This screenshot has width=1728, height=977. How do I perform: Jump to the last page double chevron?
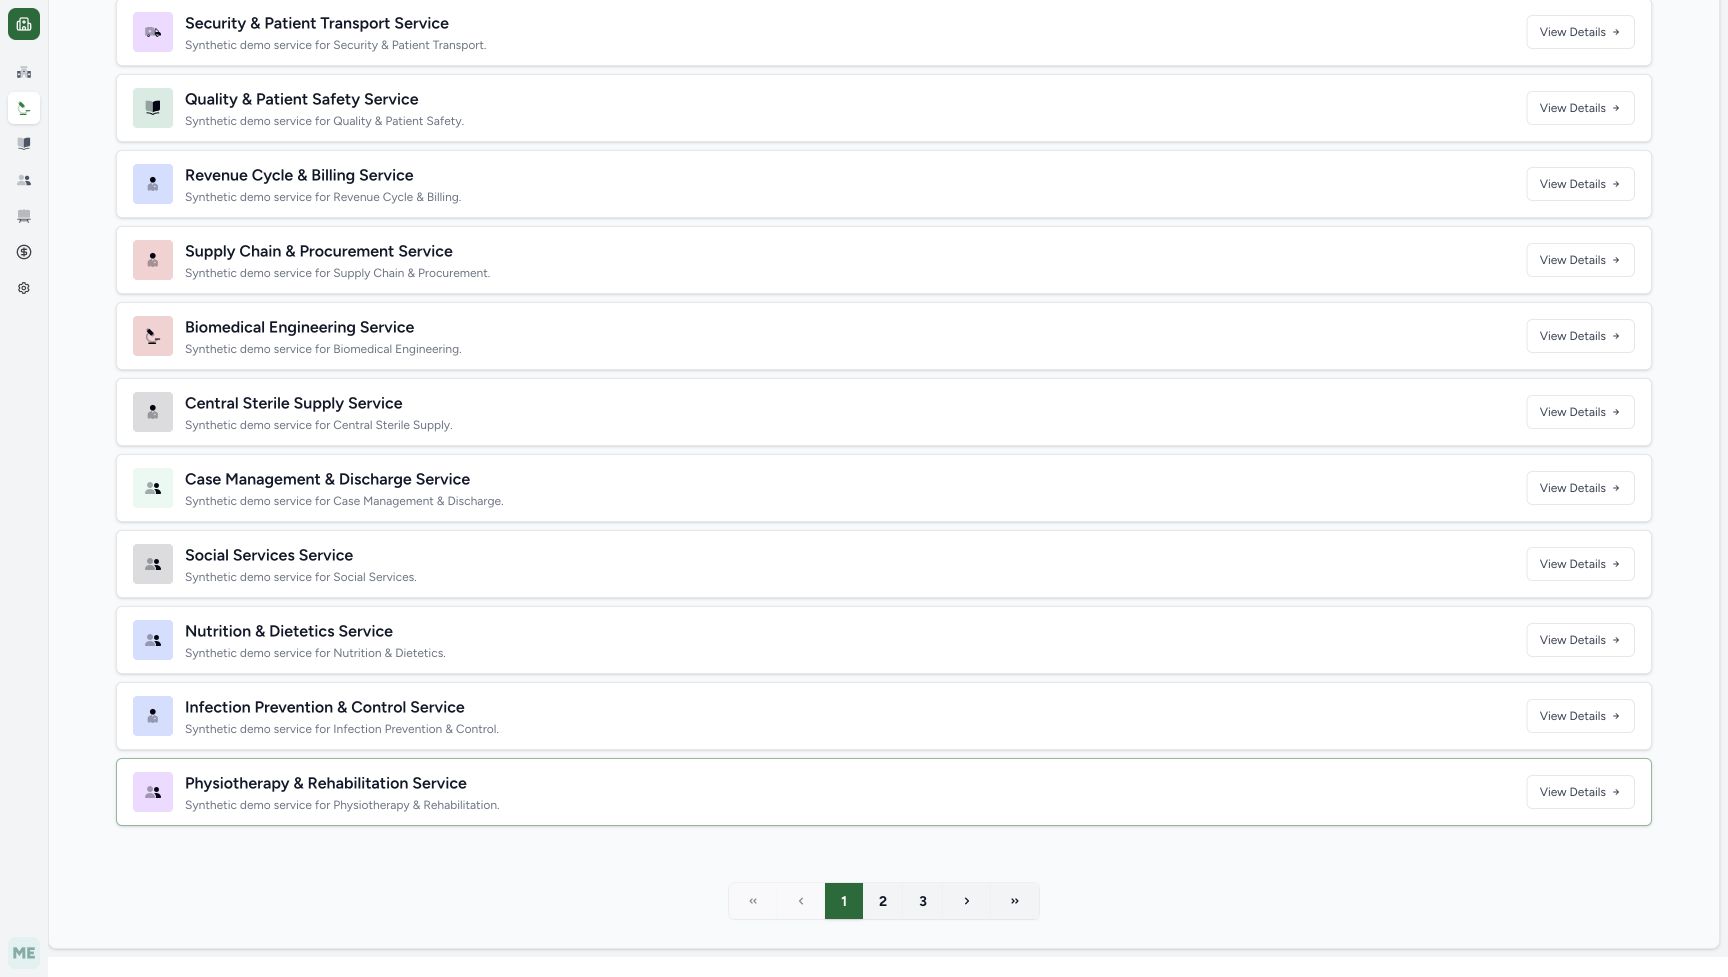click(x=1015, y=901)
